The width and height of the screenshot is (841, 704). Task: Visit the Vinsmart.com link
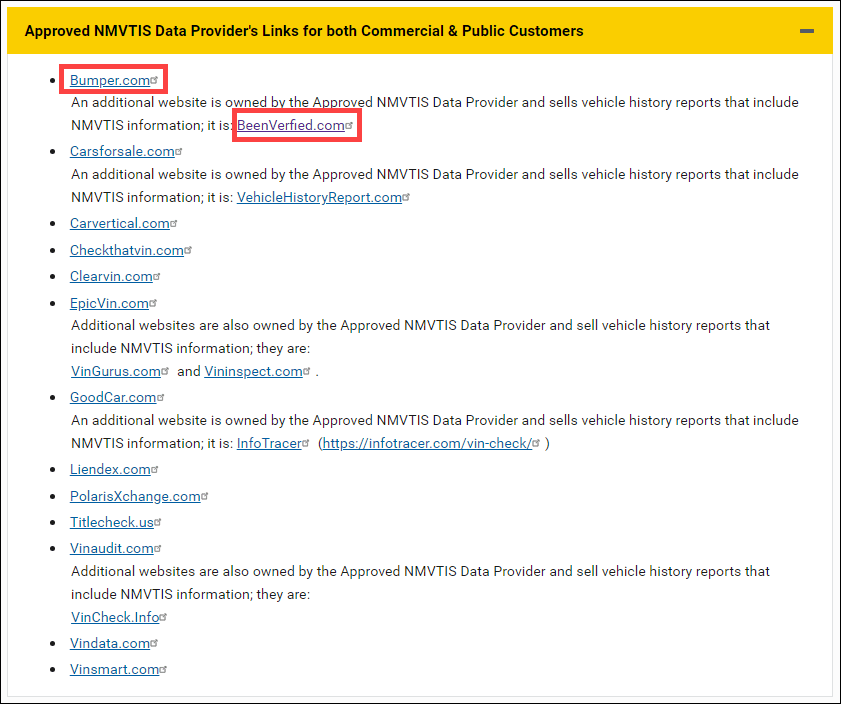click(x=115, y=670)
